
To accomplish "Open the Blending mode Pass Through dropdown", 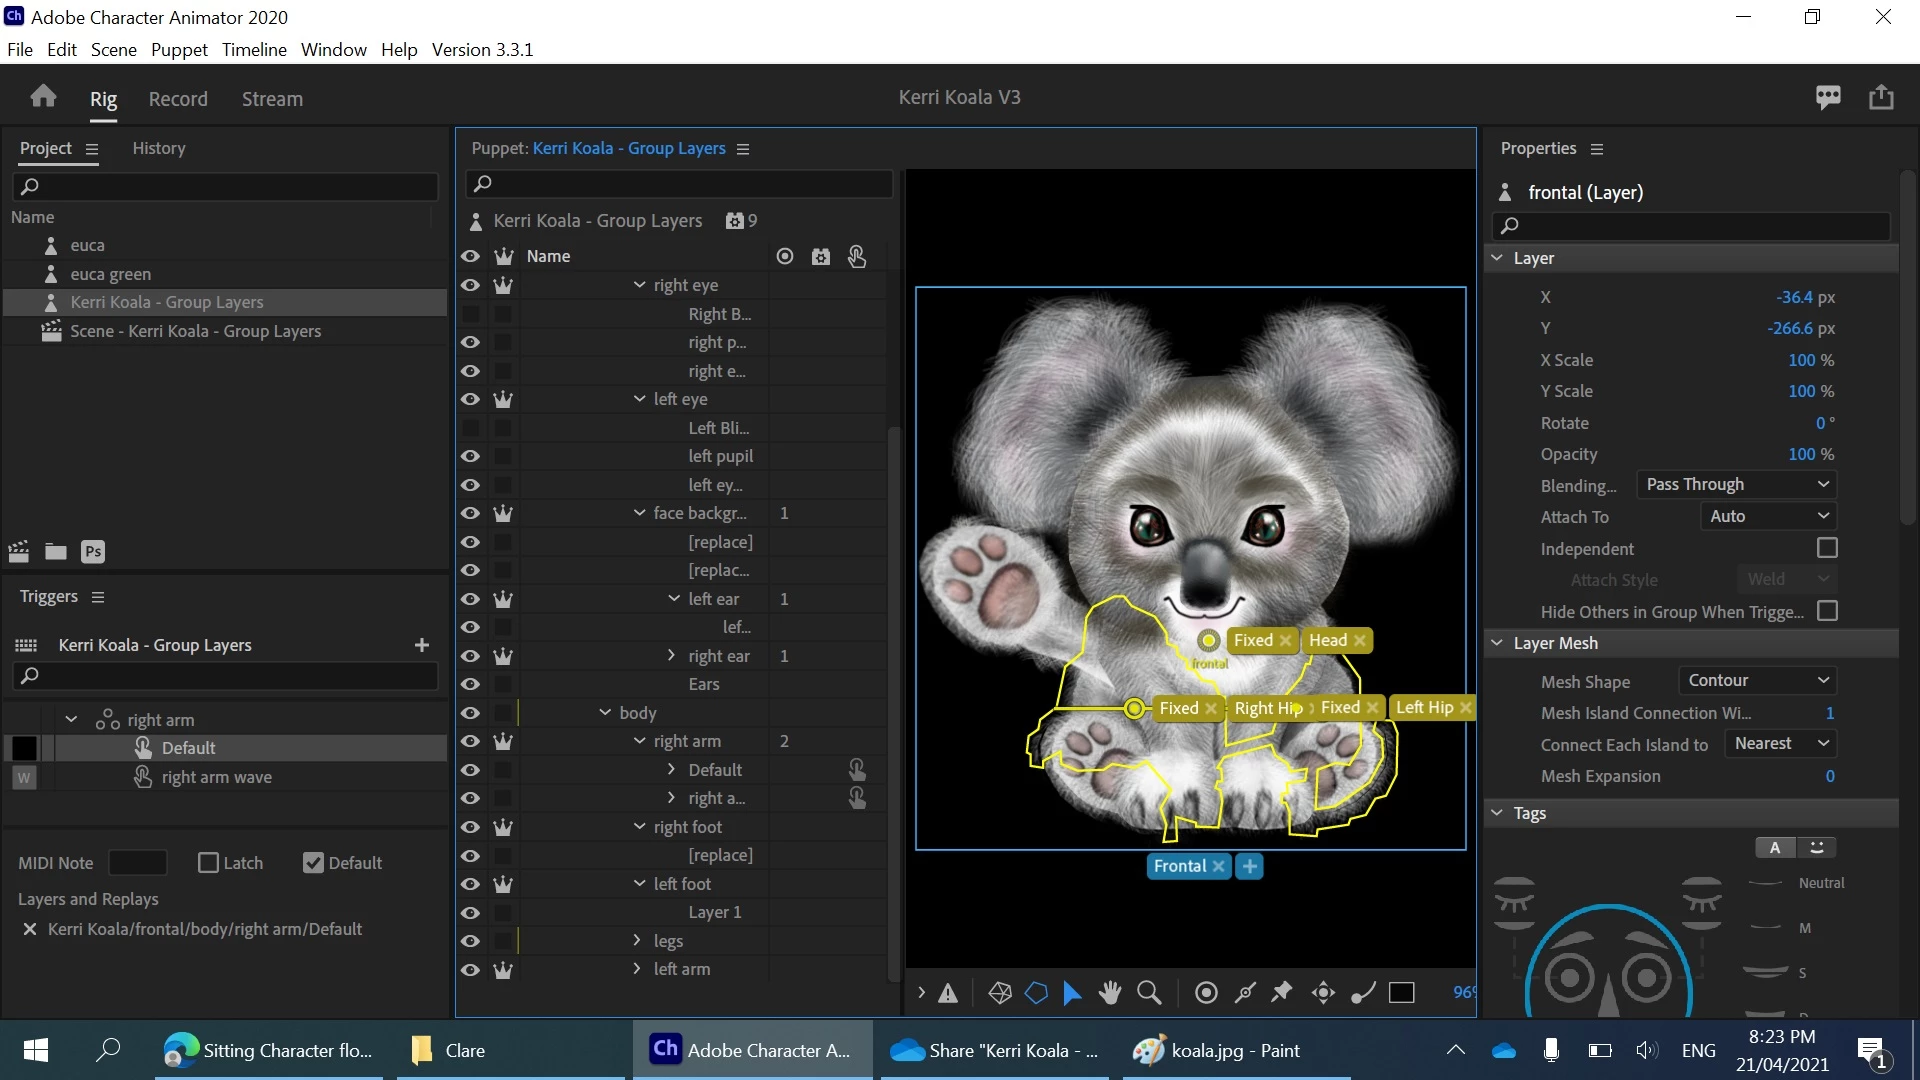I will click(x=1737, y=485).
